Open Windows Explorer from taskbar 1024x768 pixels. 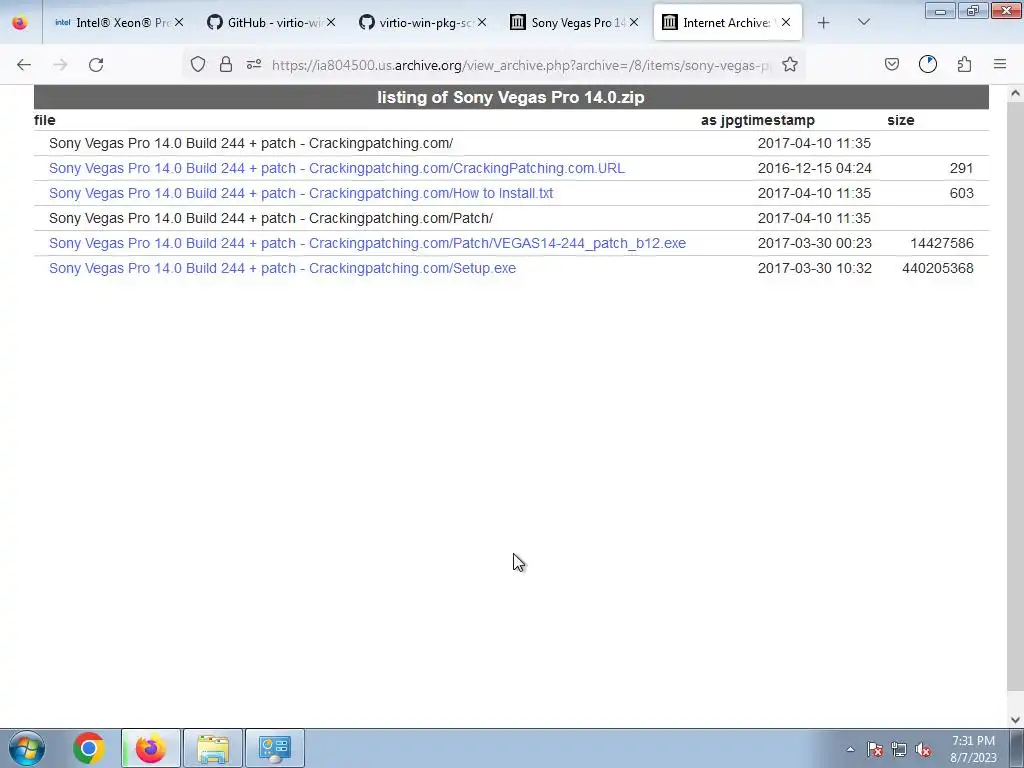pos(213,748)
